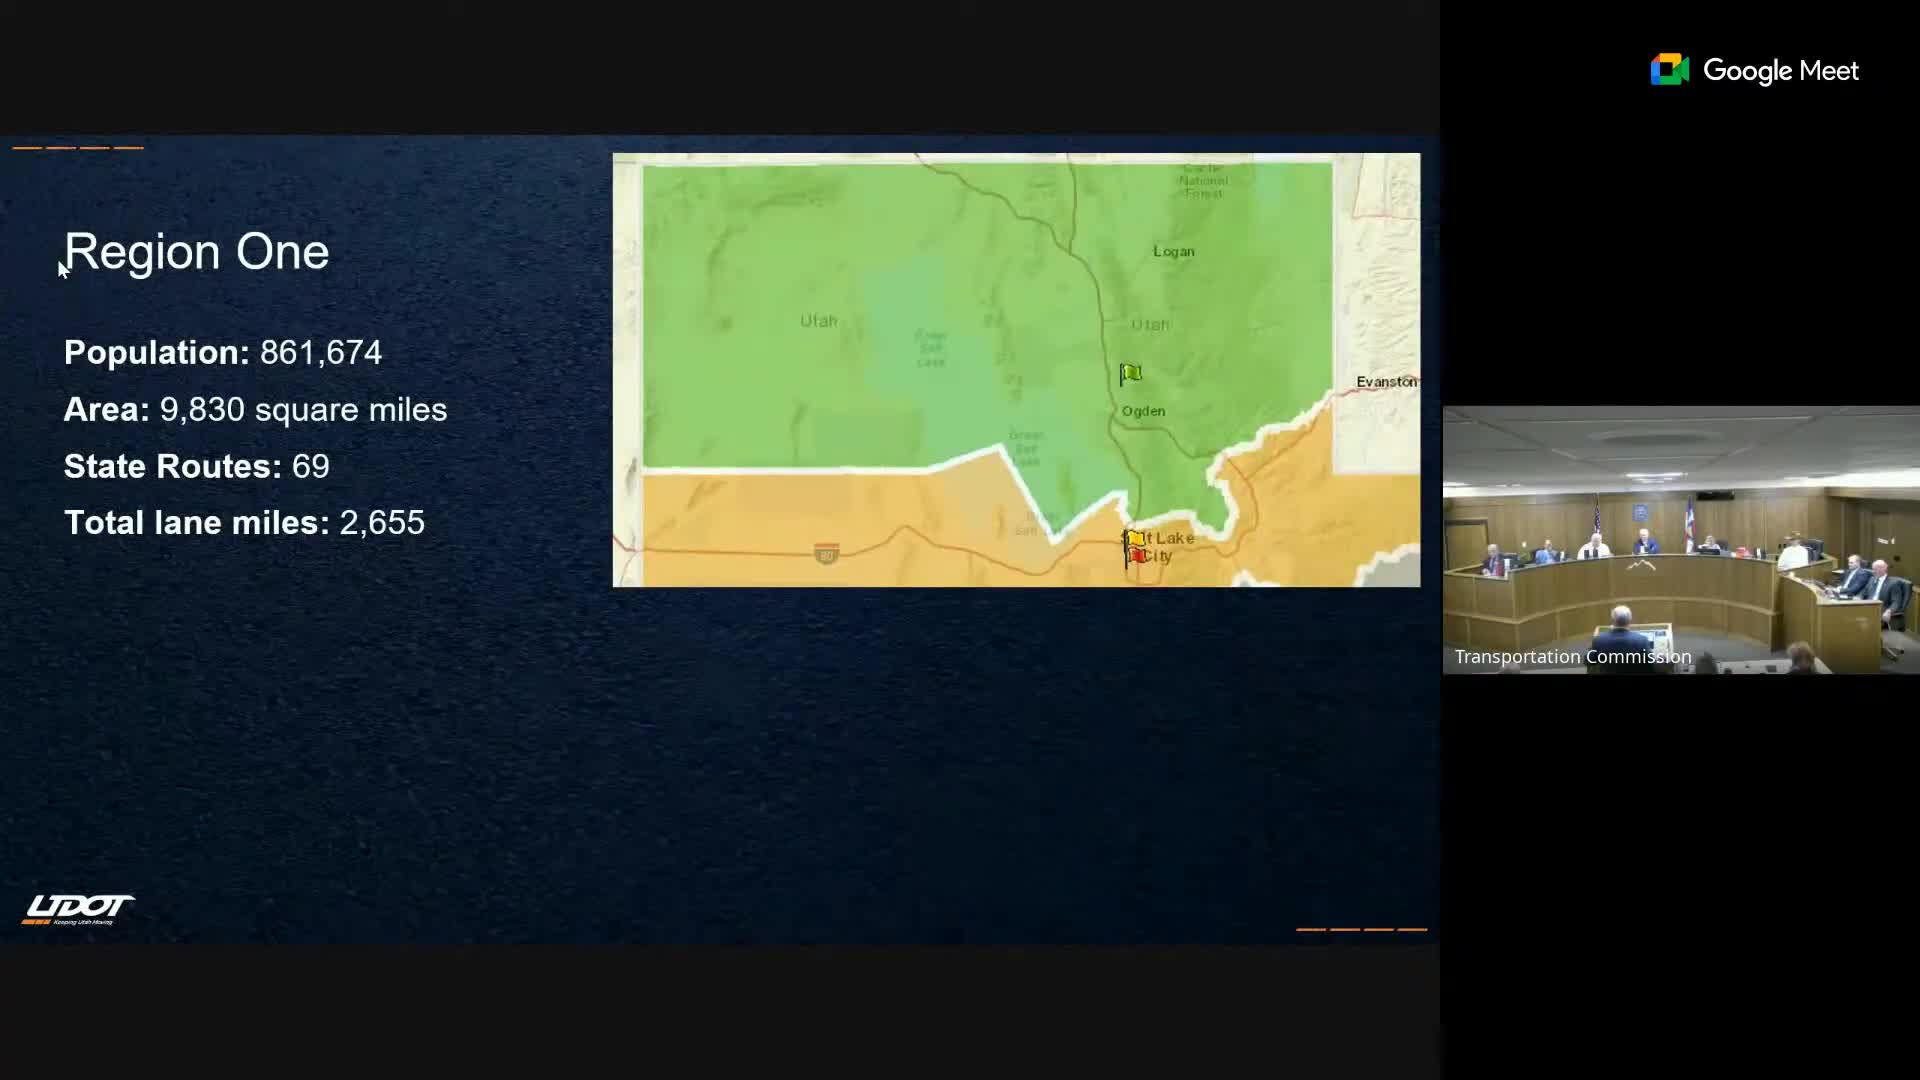Click the Transportation Commission name caption
The width and height of the screenshot is (1920, 1080).
[x=1573, y=657]
